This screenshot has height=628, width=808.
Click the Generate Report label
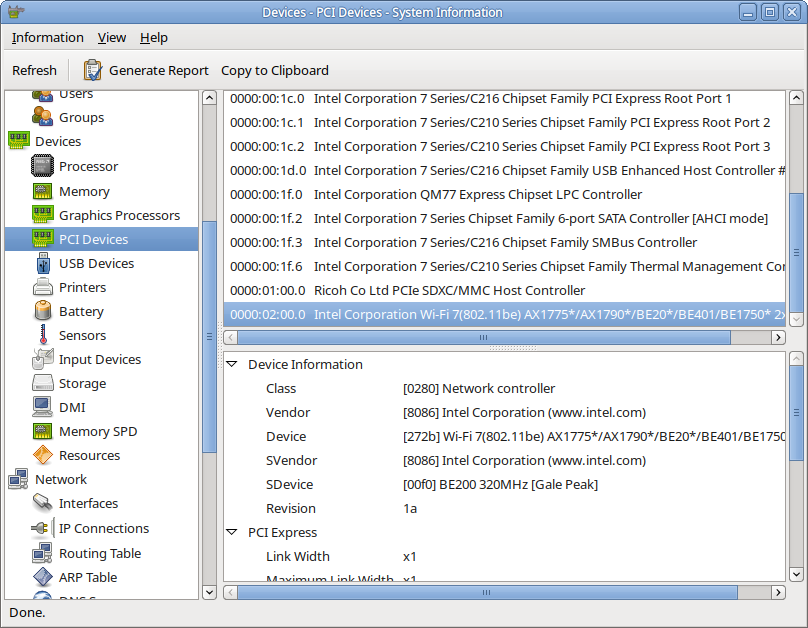click(x=159, y=71)
